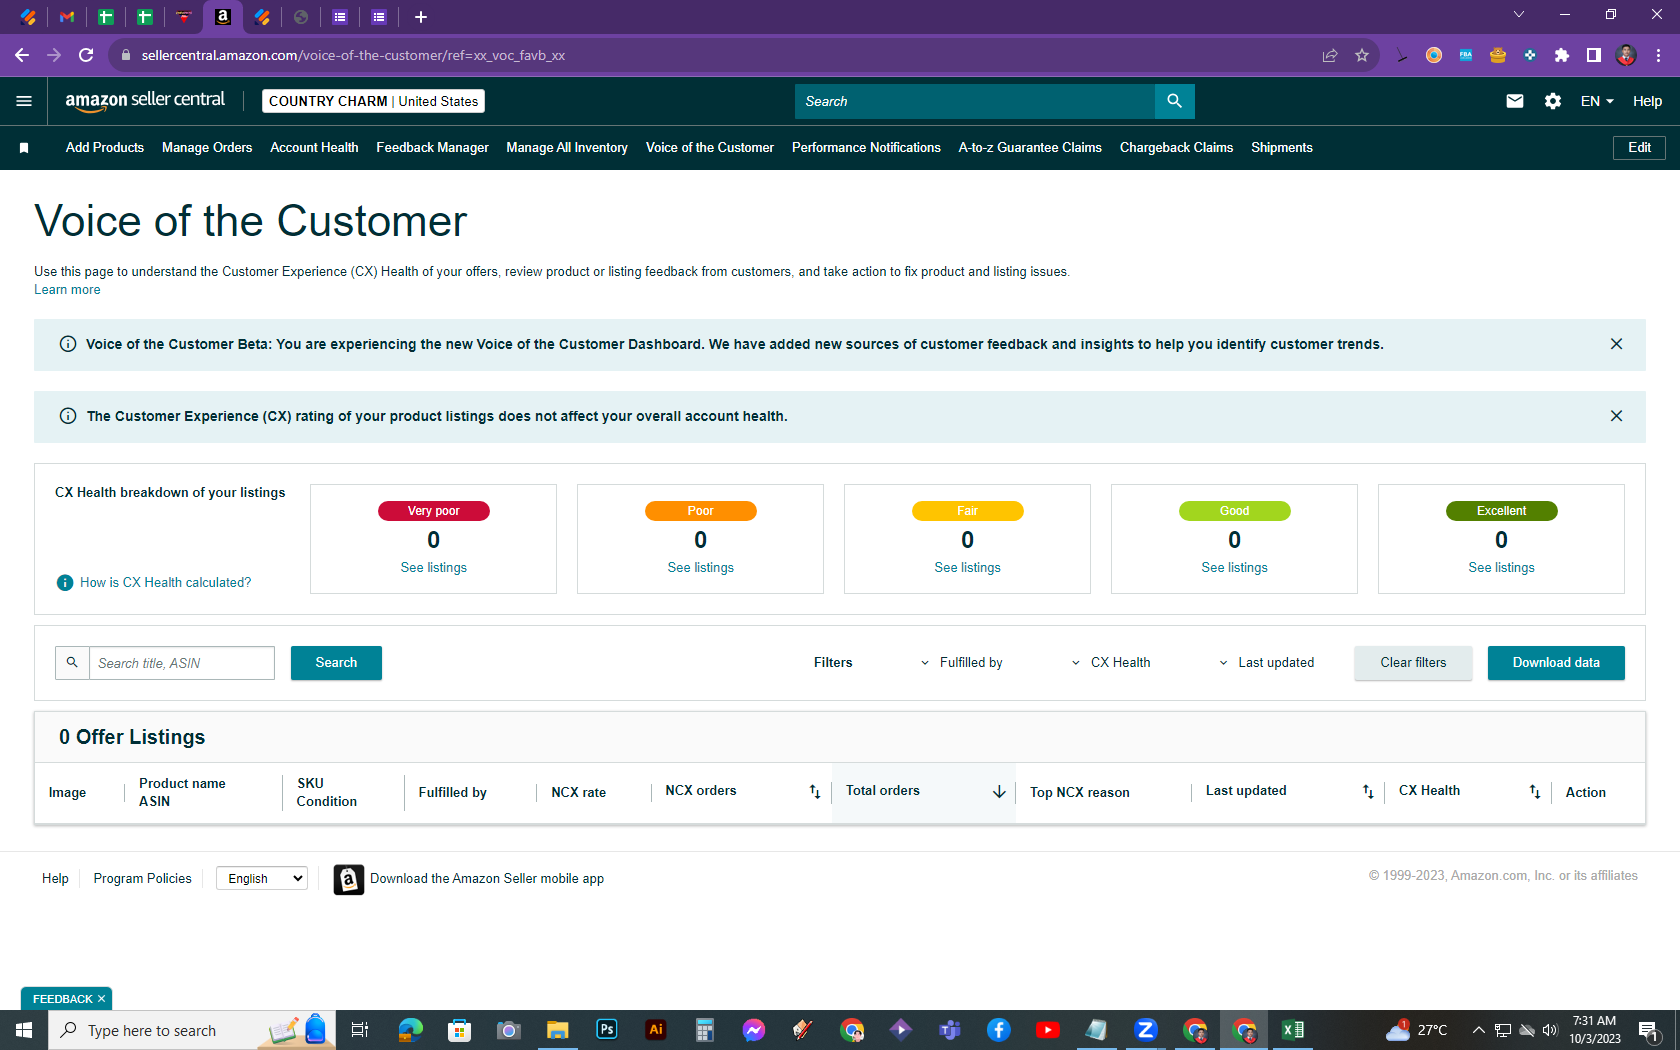Open Program Policies footer link
This screenshot has width=1680, height=1050.
point(142,878)
